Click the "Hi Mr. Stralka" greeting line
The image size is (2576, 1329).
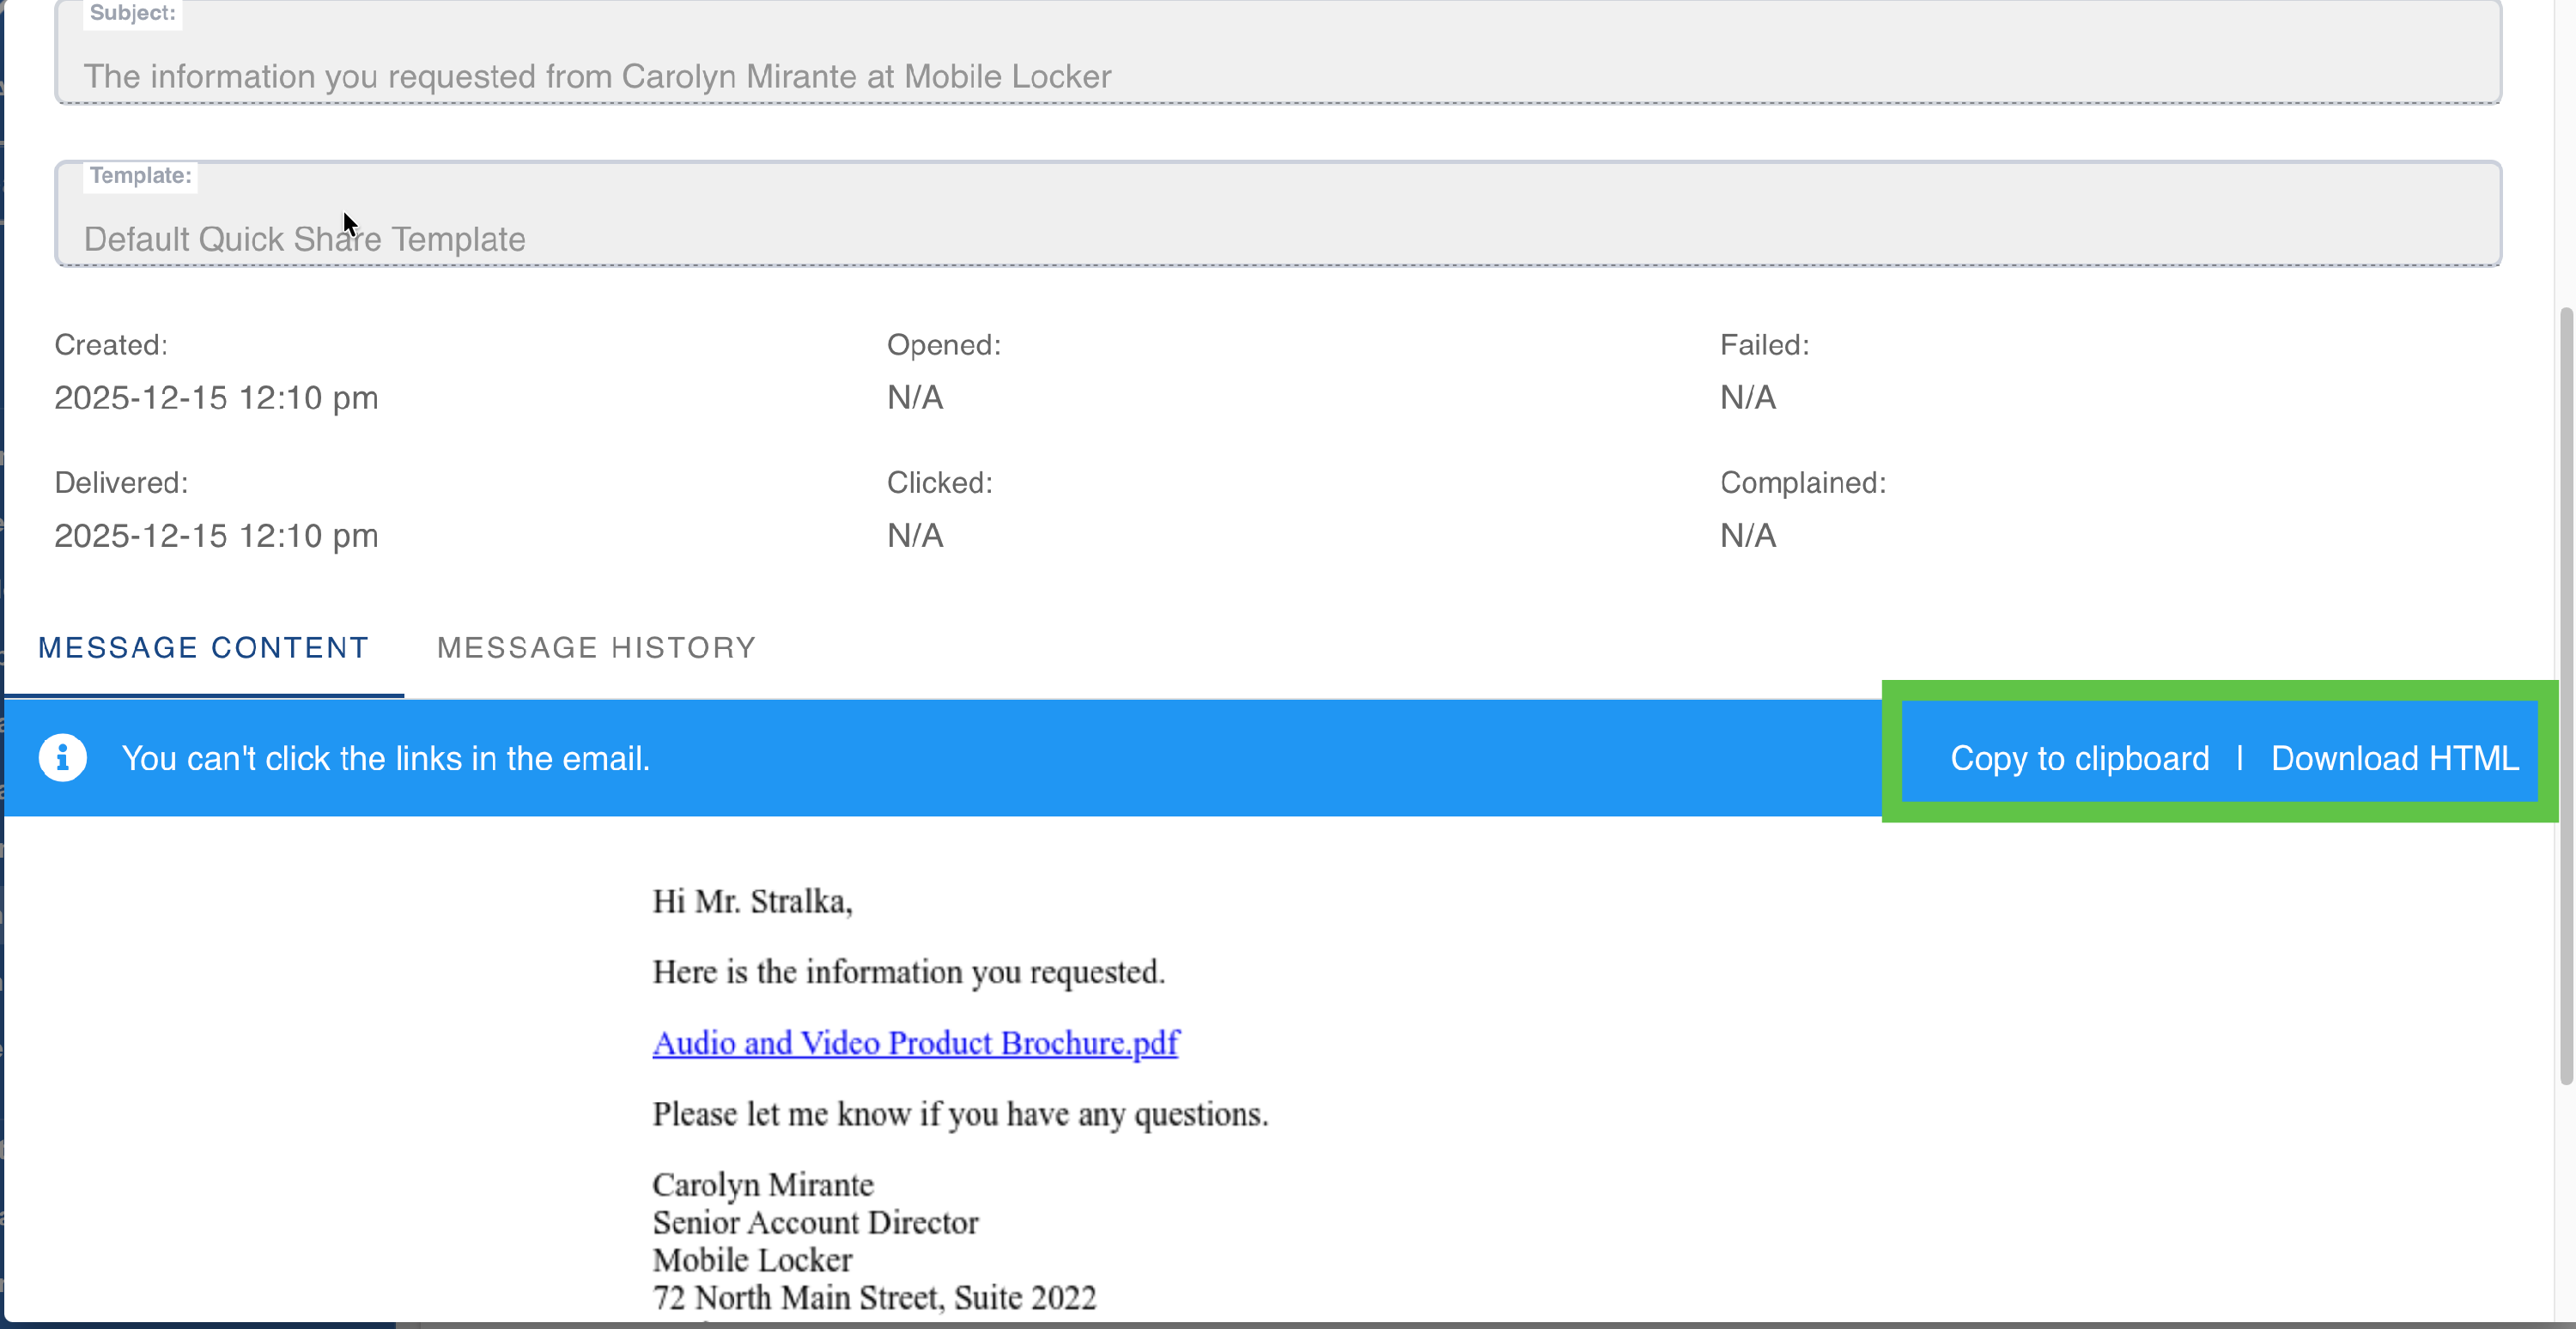[x=752, y=902]
